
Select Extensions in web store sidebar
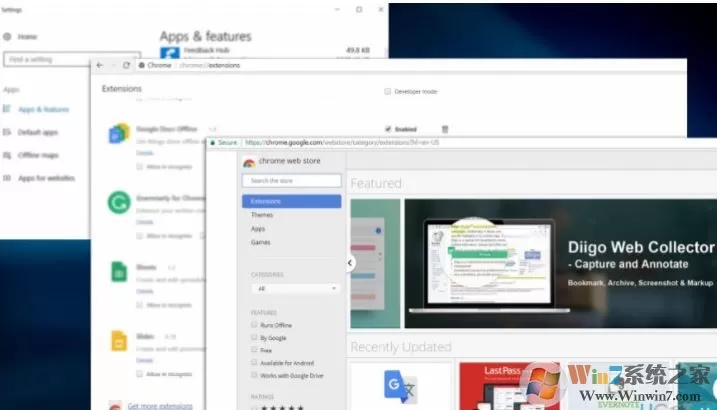pos(291,201)
